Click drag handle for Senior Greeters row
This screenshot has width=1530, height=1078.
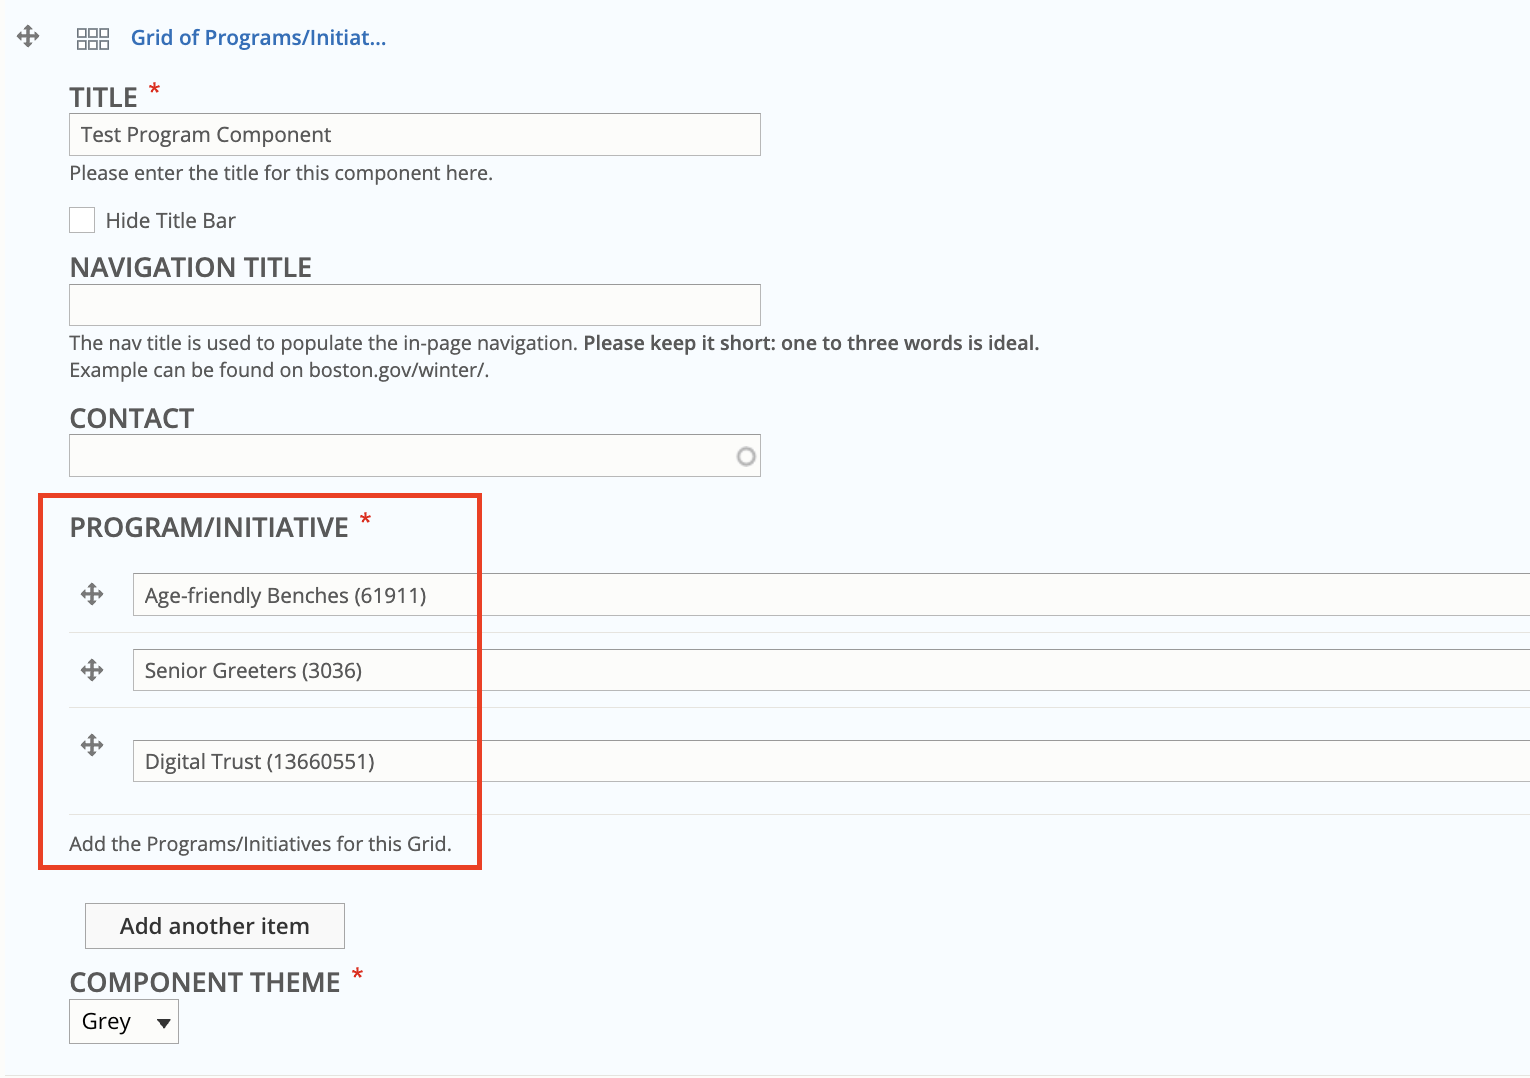click(x=92, y=670)
